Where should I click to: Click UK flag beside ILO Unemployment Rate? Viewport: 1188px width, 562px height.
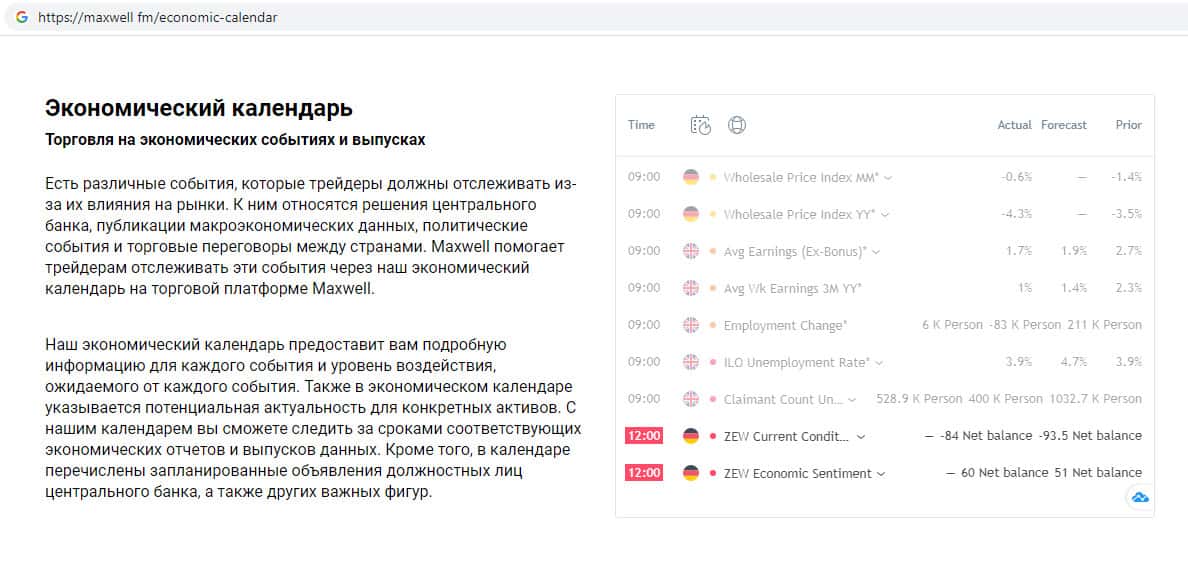click(x=690, y=362)
